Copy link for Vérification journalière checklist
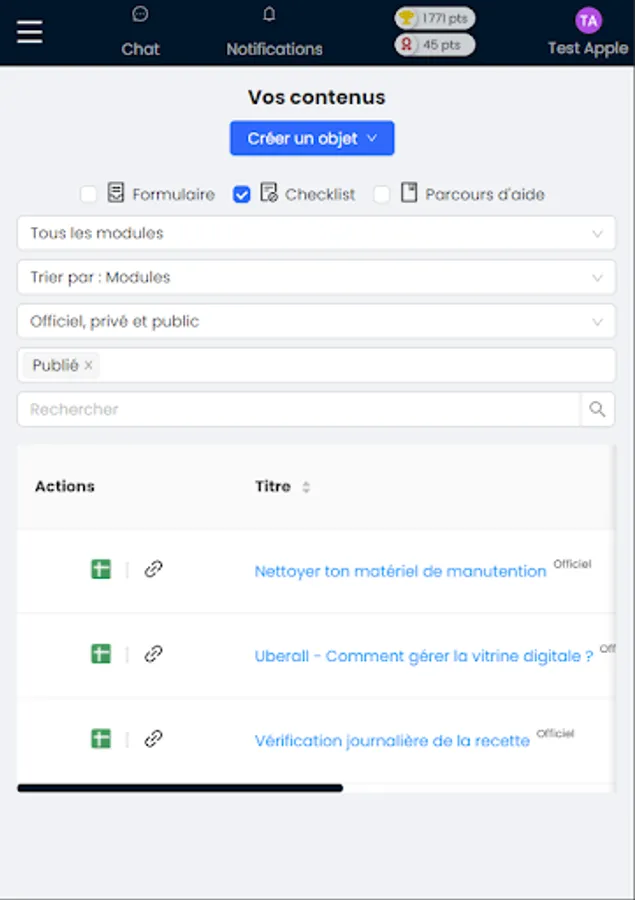This screenshot has width=635, height=900. click(x=153, y=739)
